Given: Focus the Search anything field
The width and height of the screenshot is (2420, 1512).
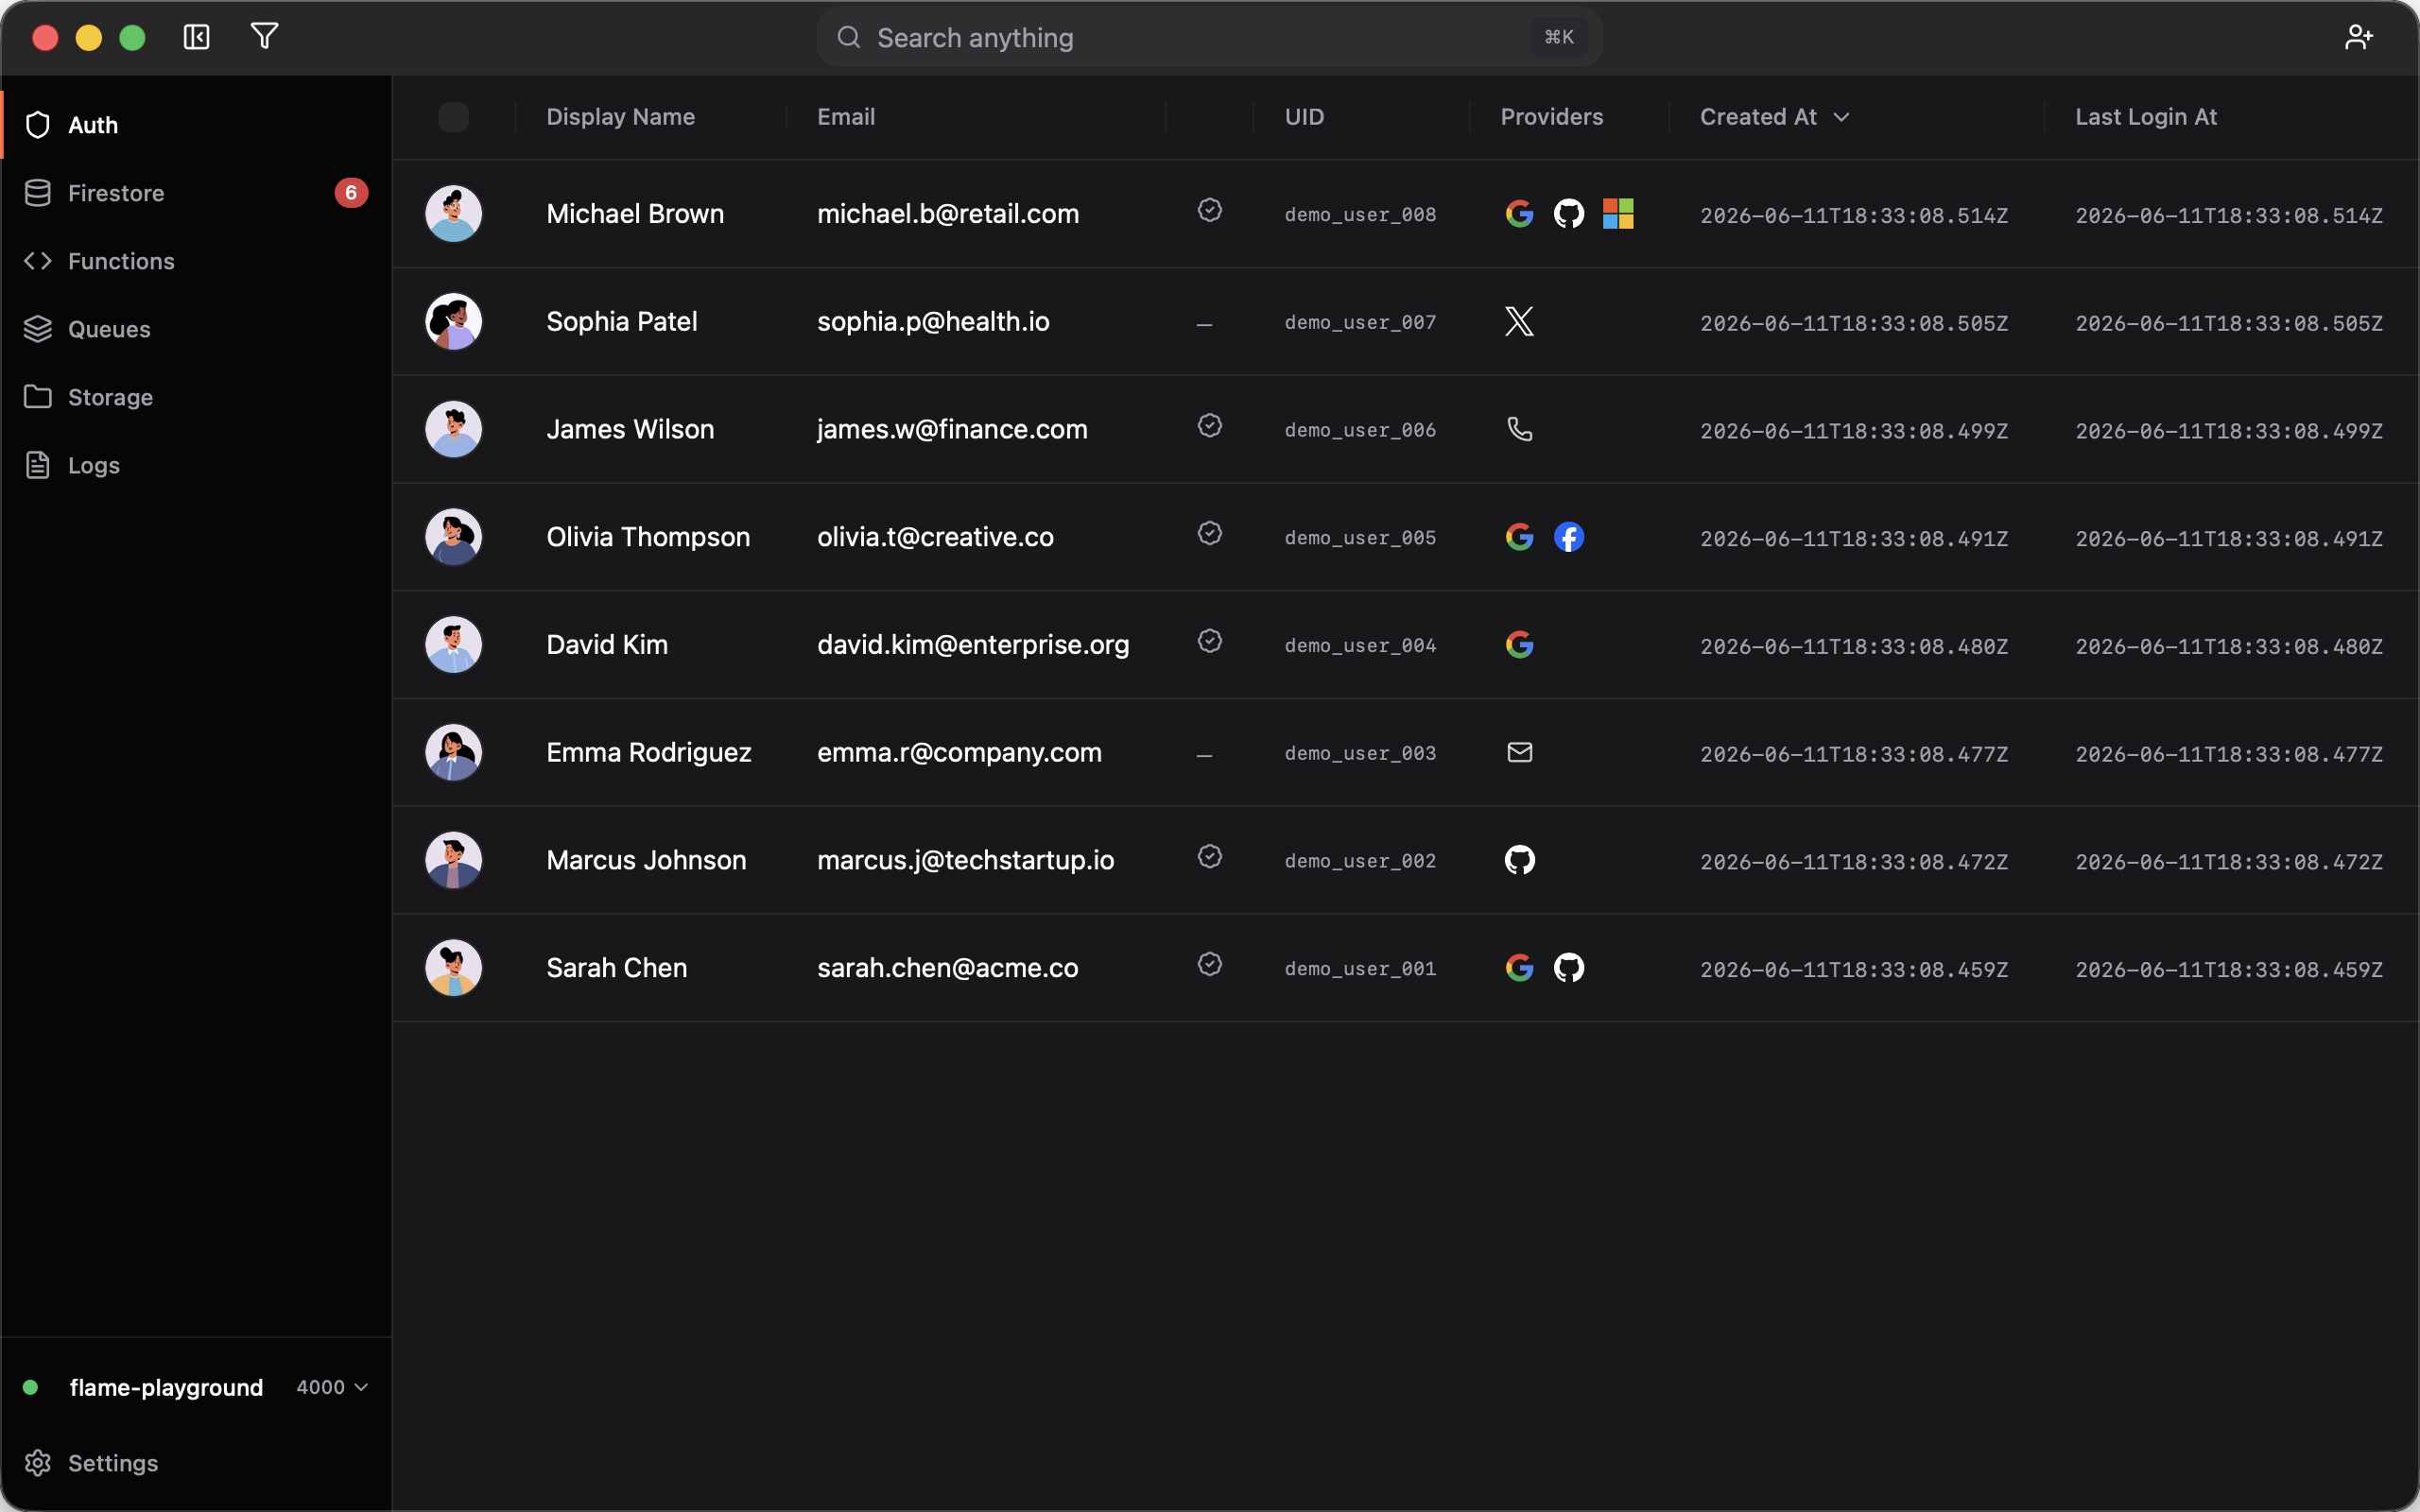Looking at the screenshot, I should coord(1209,37).
